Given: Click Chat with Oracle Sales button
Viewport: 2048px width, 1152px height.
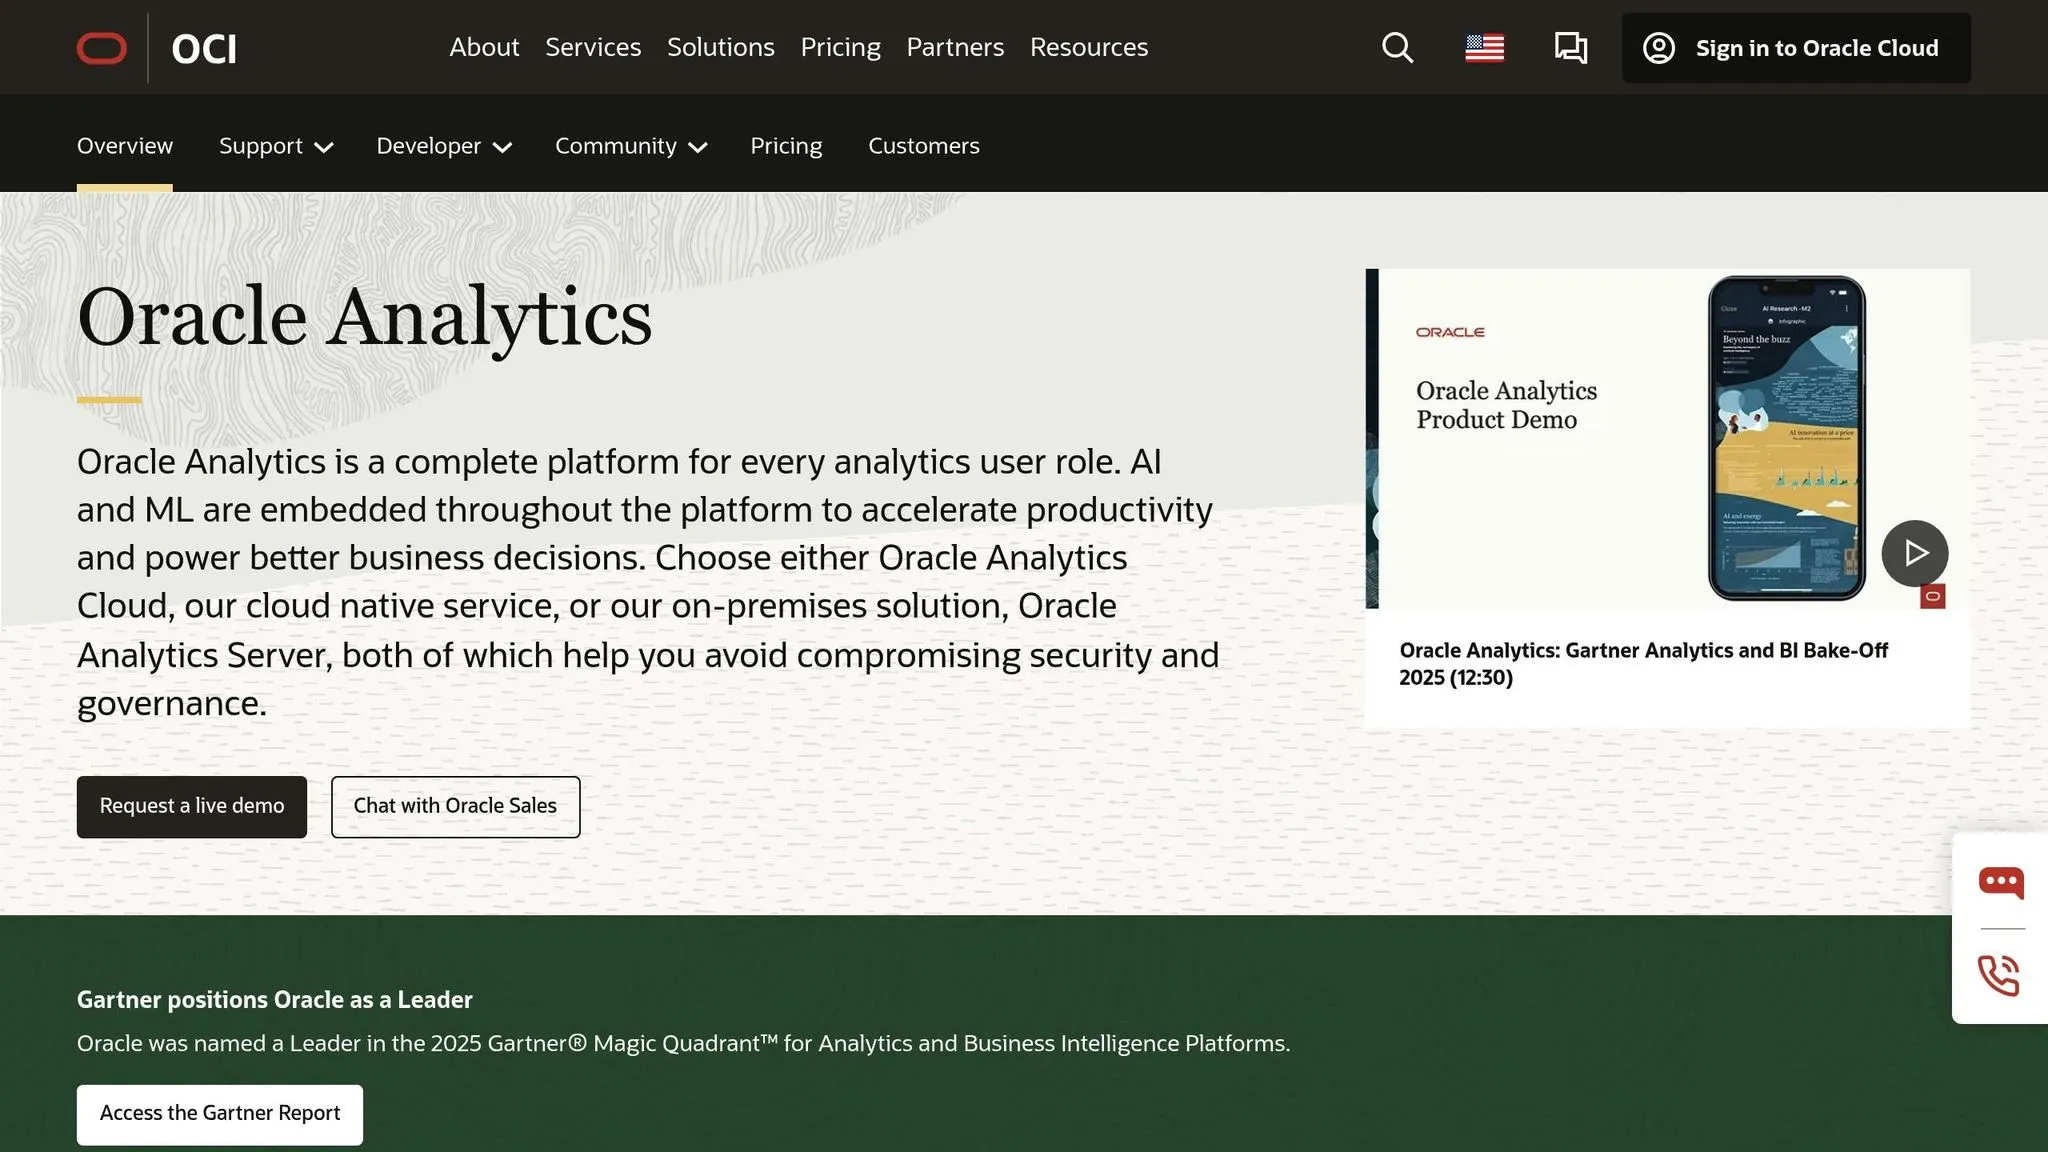Looking at the screenshot, I should 455,806.
